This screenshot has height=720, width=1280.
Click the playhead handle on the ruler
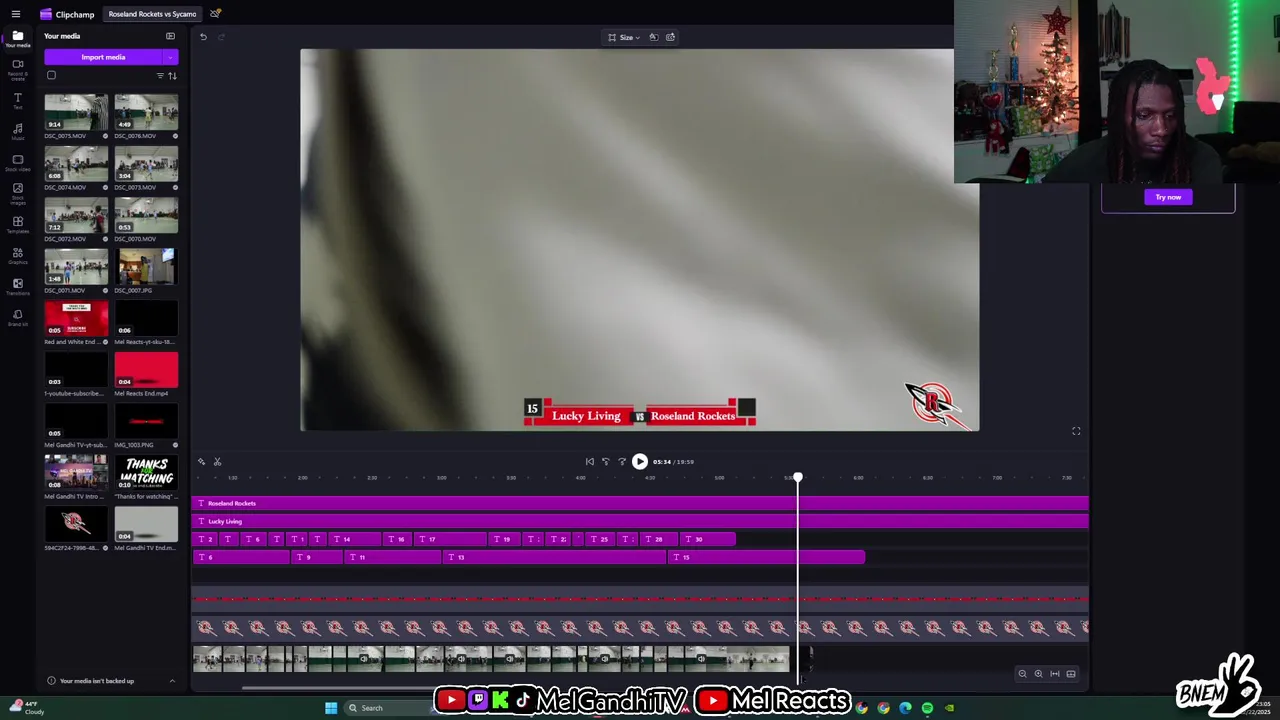798,478
